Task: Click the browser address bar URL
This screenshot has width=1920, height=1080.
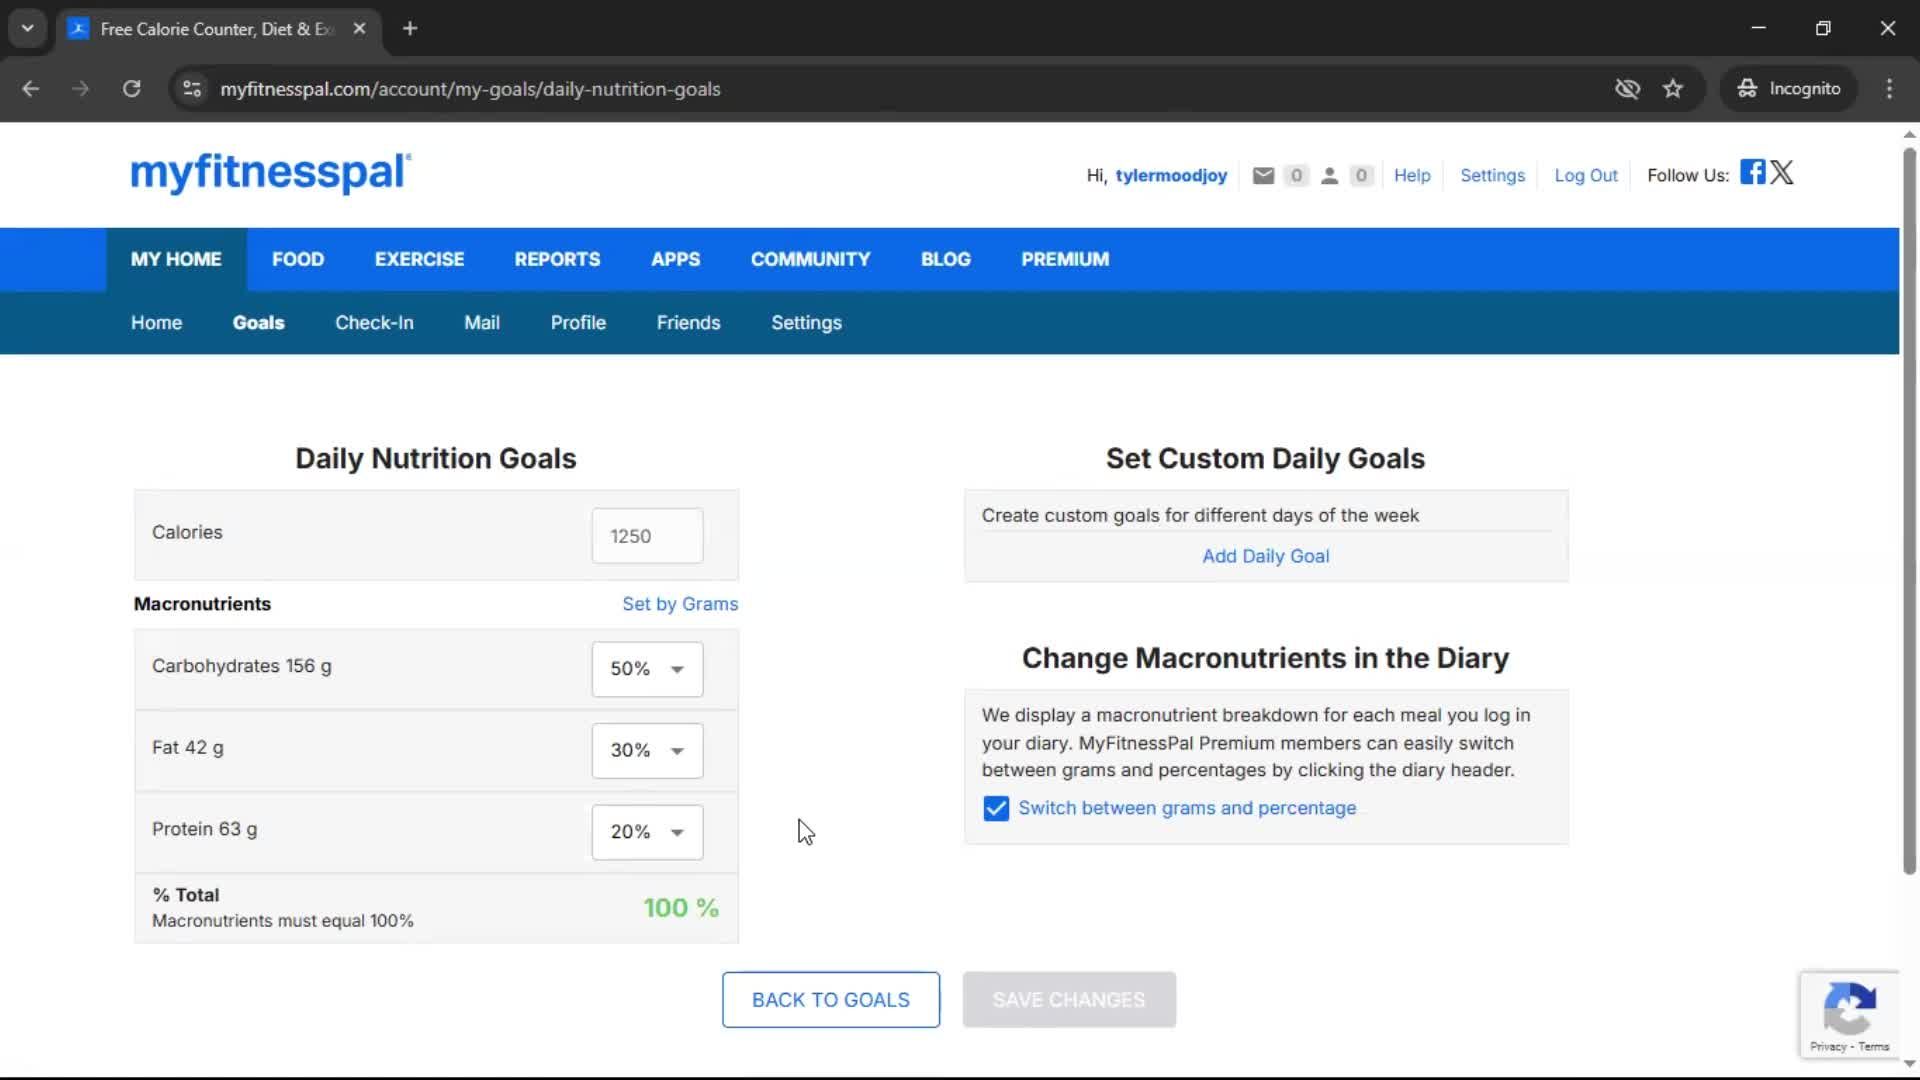Action: tap(470, 88)
